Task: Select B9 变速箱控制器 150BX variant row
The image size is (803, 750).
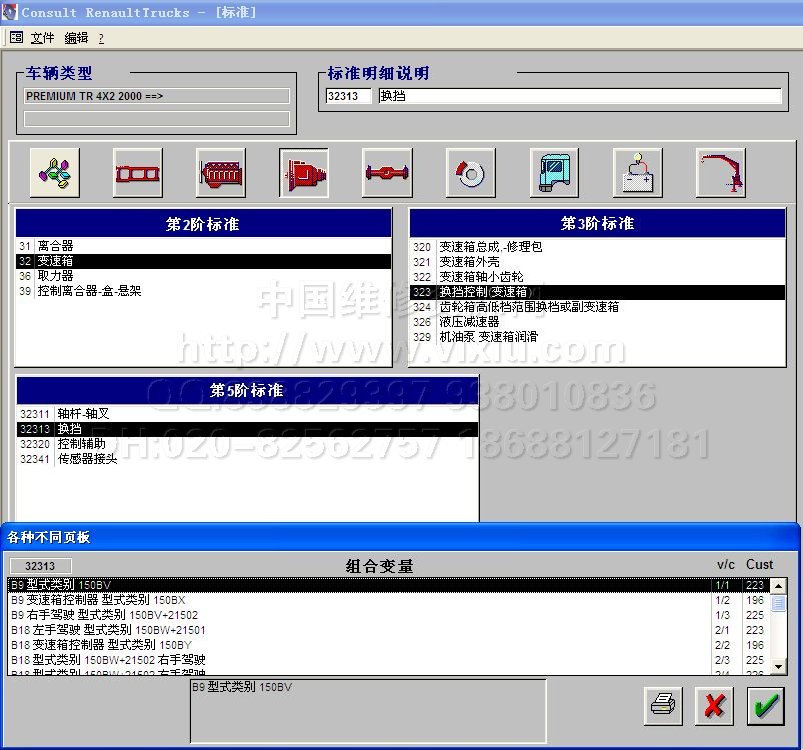Action: (98, 600)
